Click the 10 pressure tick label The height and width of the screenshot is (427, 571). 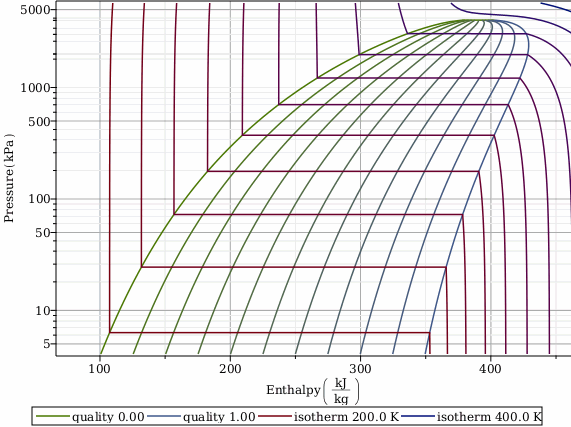(x=43, y=311)
